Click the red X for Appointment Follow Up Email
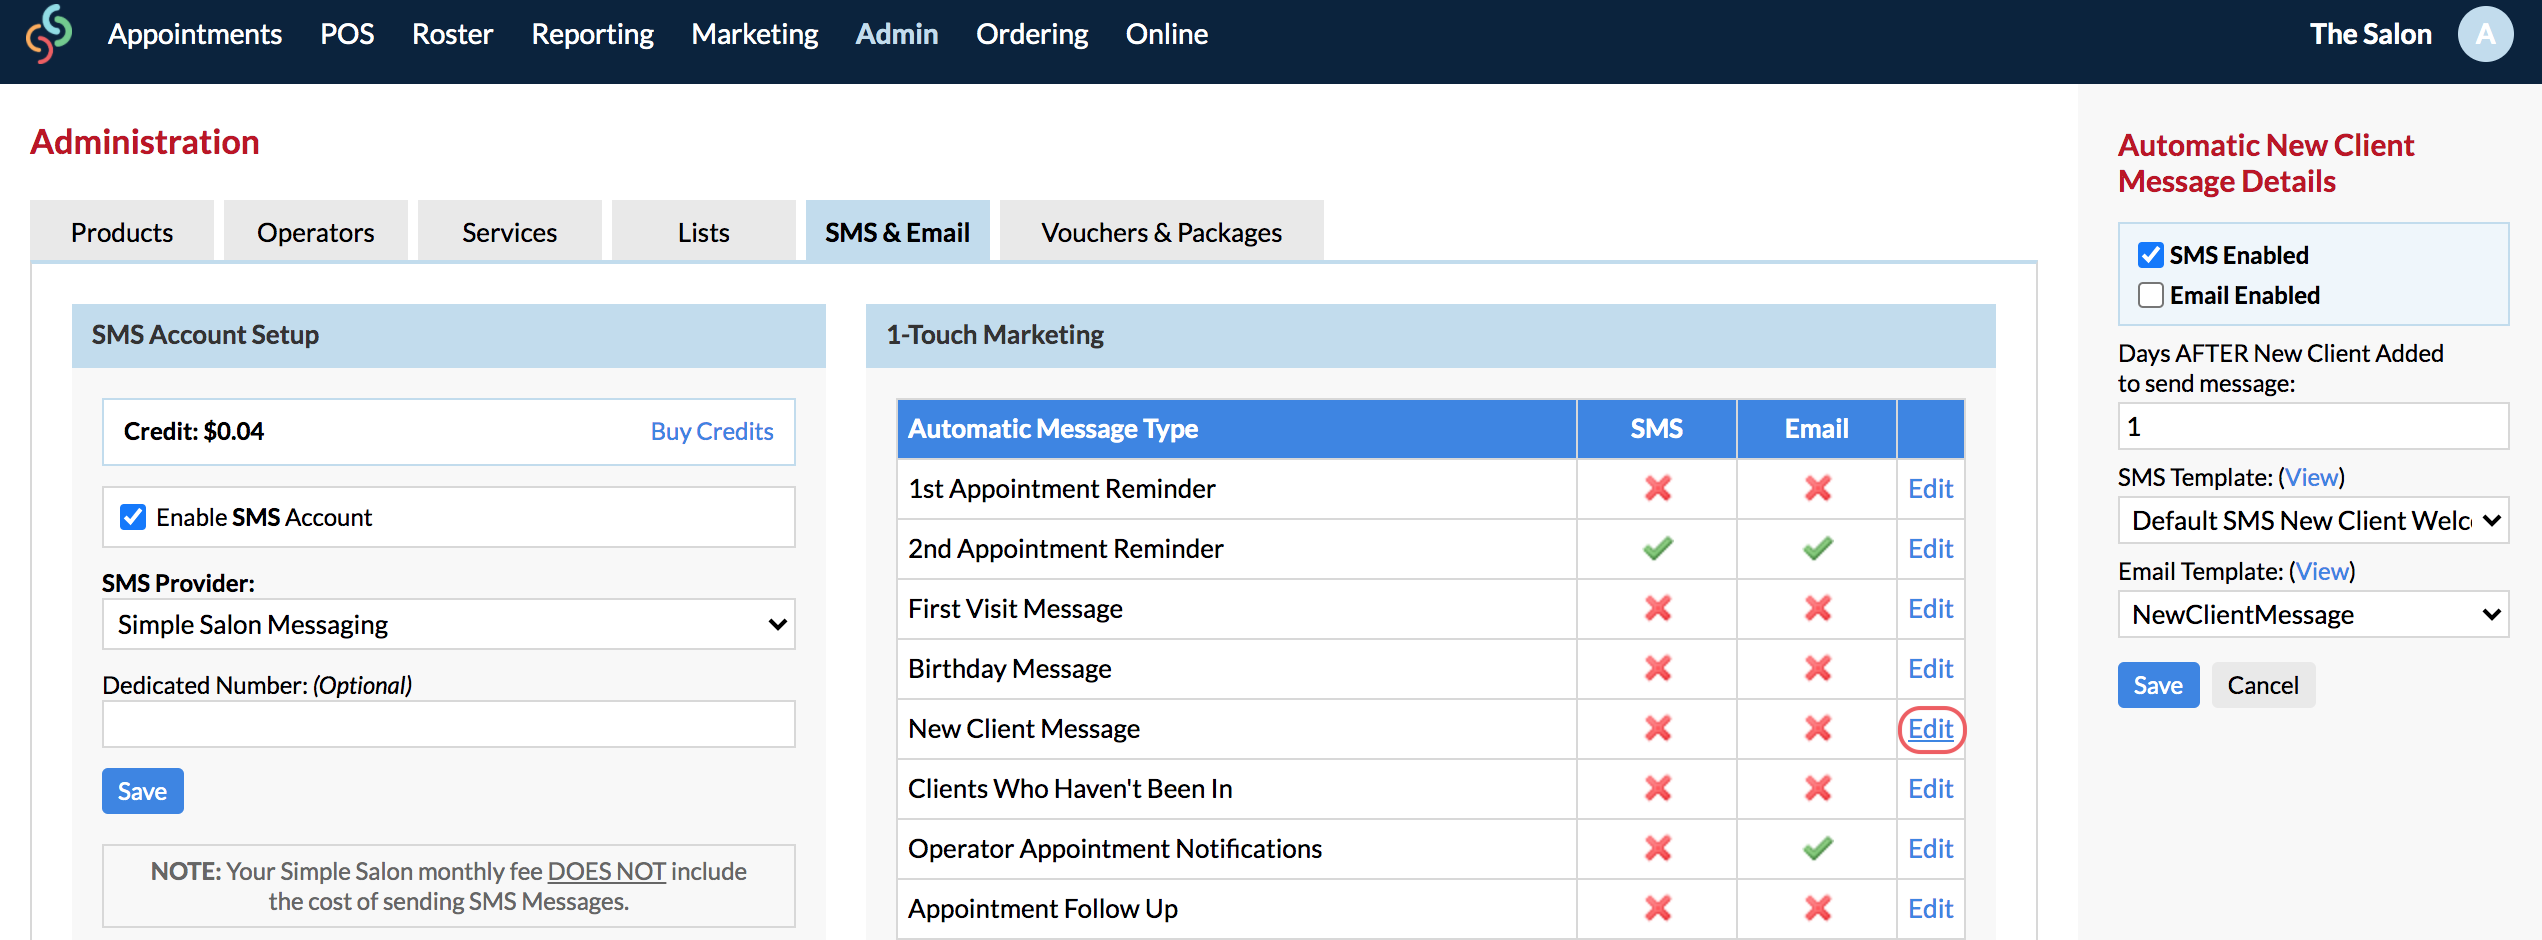 [x=1817, y=908]
